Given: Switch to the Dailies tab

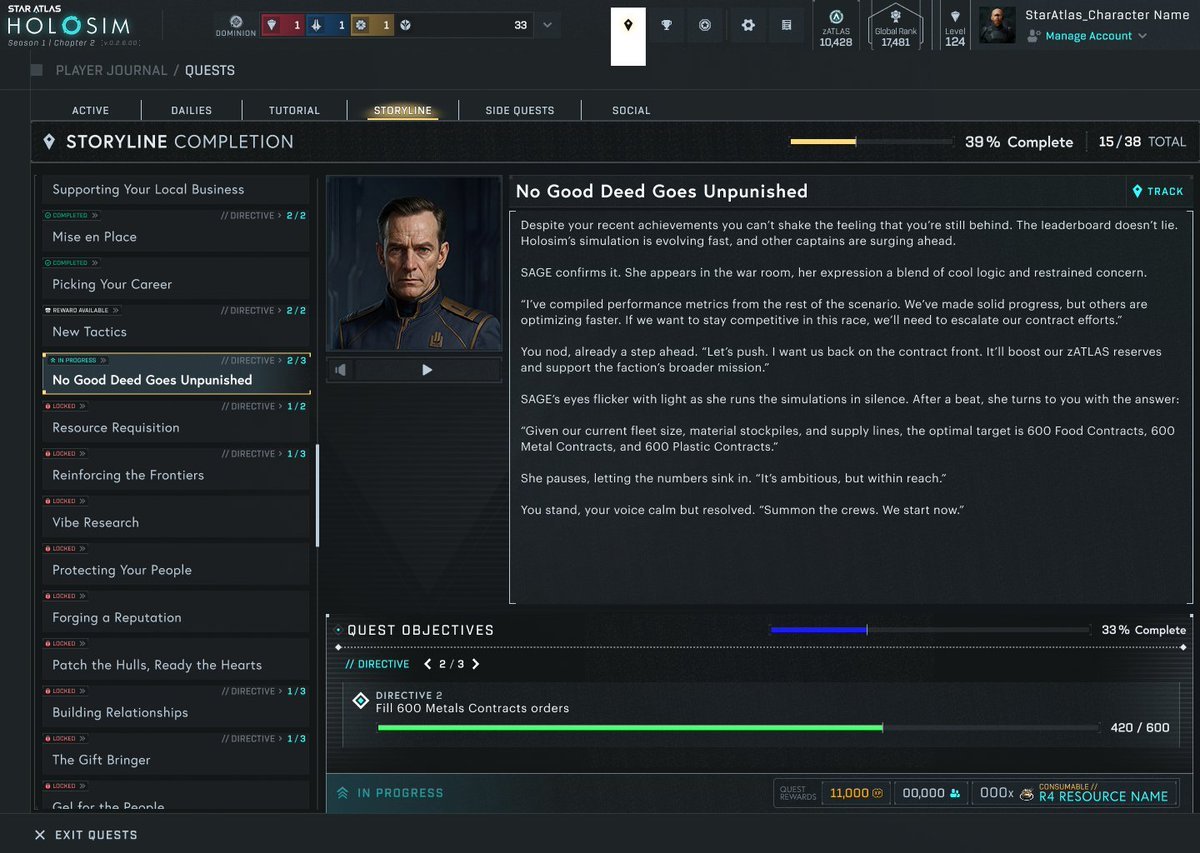Looking at the screenshot, I should pos(191,110).
